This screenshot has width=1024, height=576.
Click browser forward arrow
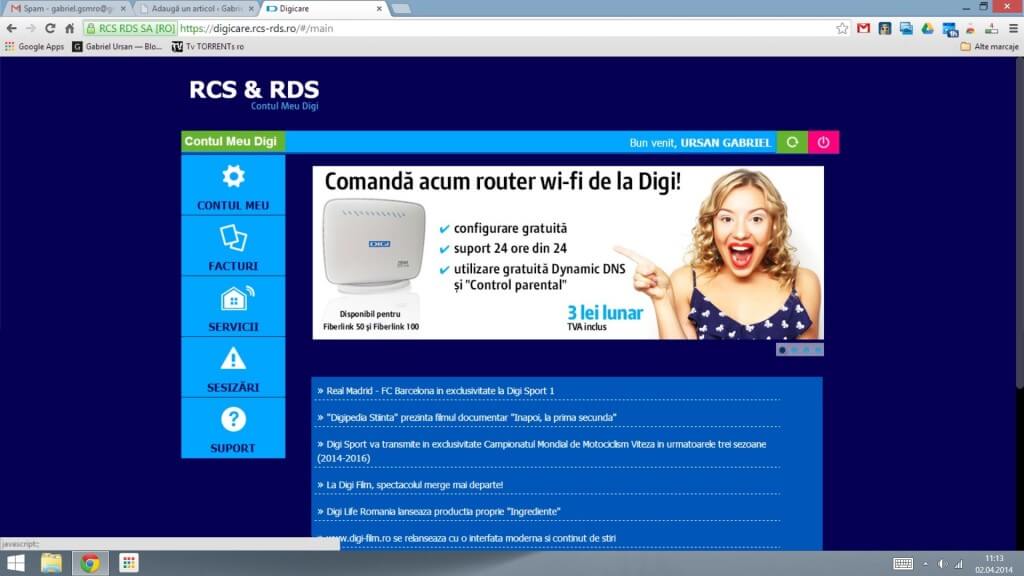pyautogui.click(x=31, y=28)
